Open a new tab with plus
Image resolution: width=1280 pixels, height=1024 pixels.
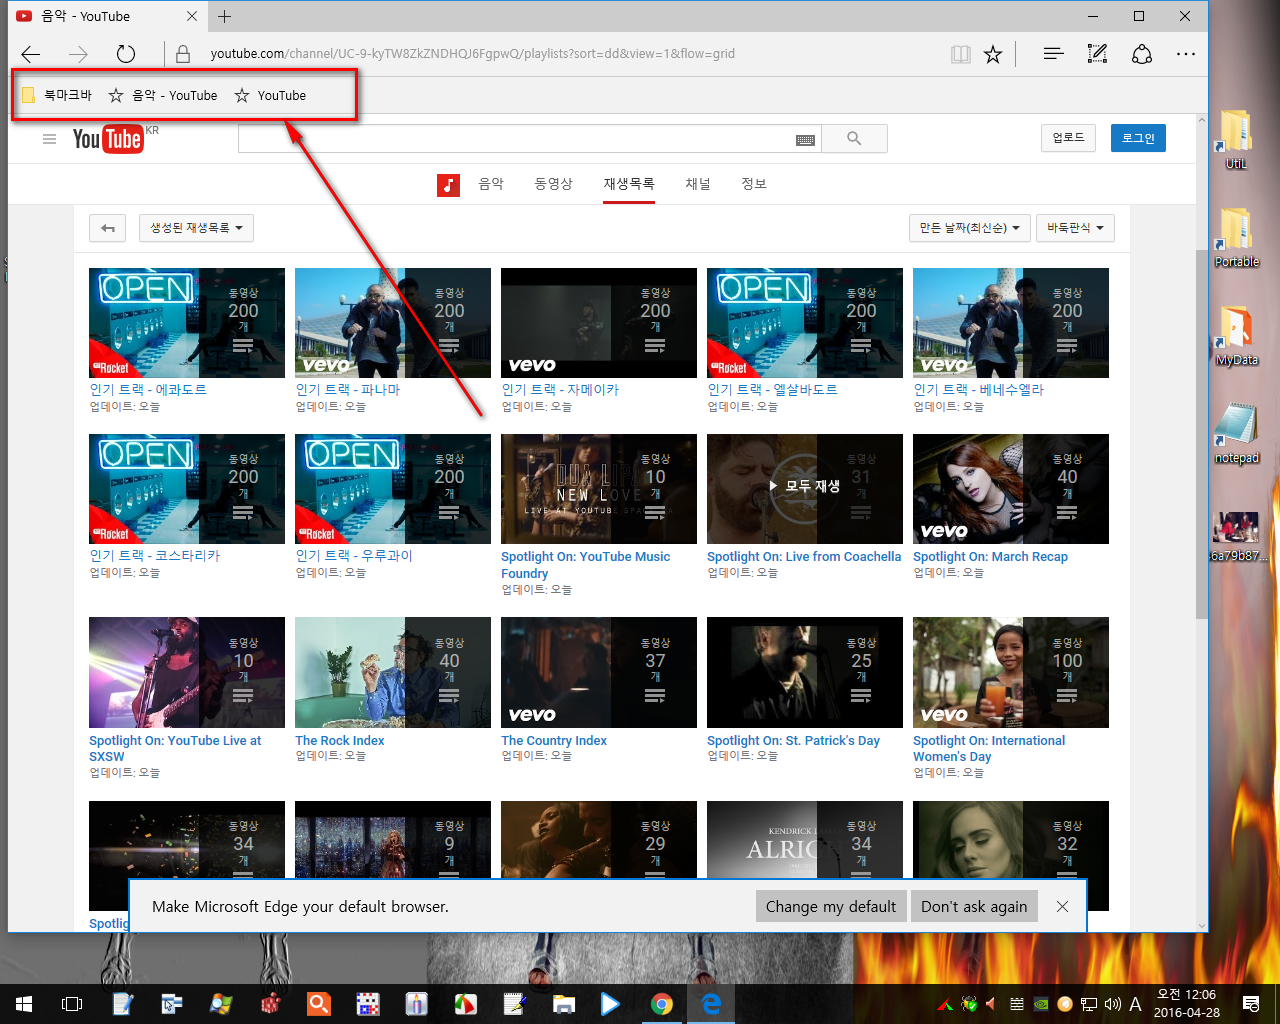pyautogui.click(x=225, y=16)
